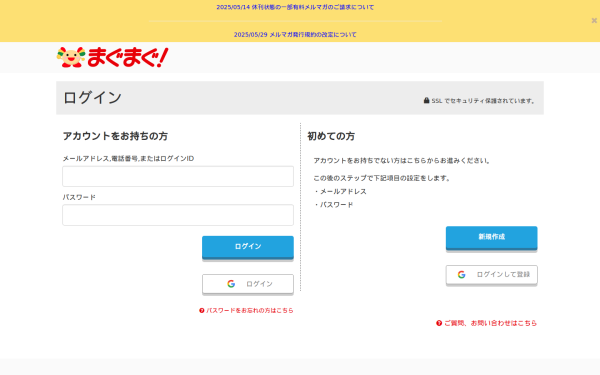Open the ご質問、お問い合わせはこちら link

point(491,323)
